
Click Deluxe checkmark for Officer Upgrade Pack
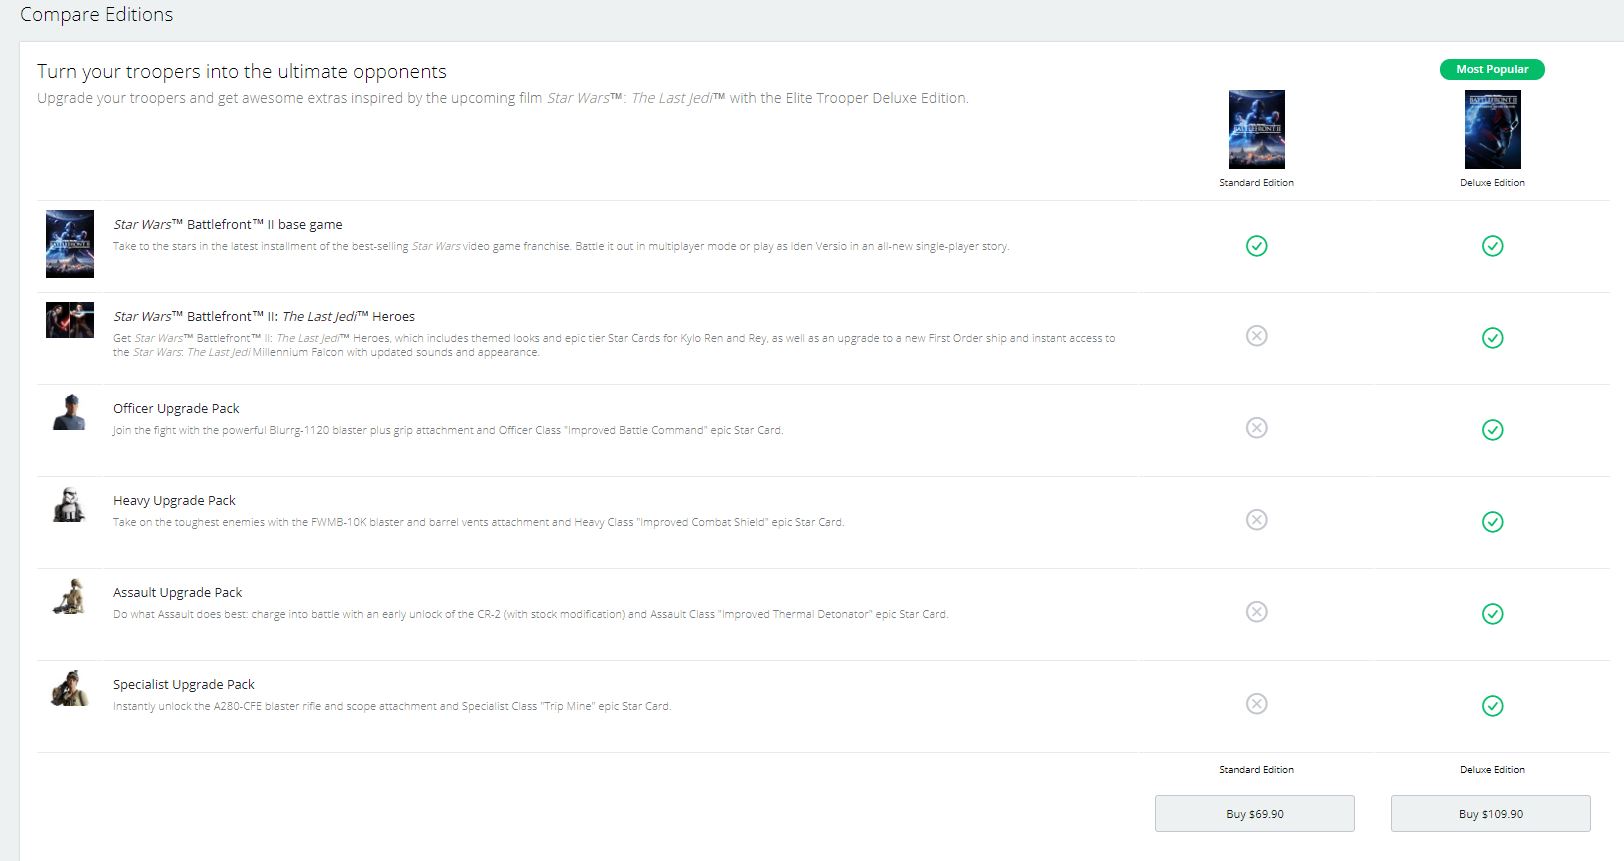(x=1492, y=430)
